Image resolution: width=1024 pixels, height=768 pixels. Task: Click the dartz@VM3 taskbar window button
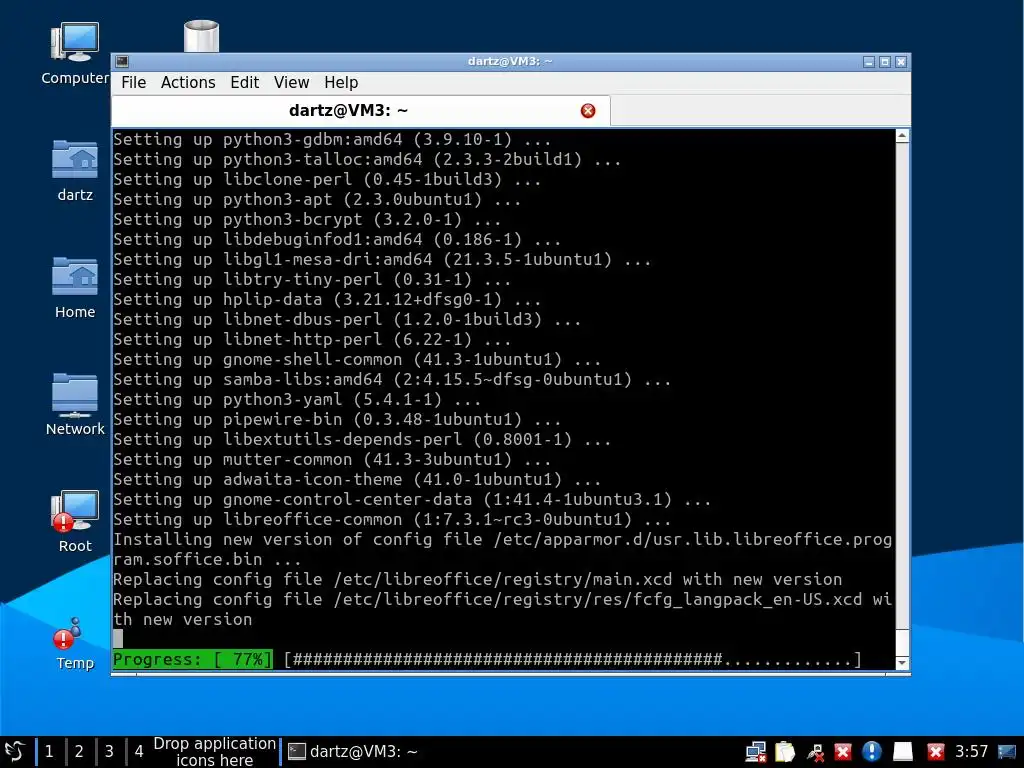coord(353,752)
